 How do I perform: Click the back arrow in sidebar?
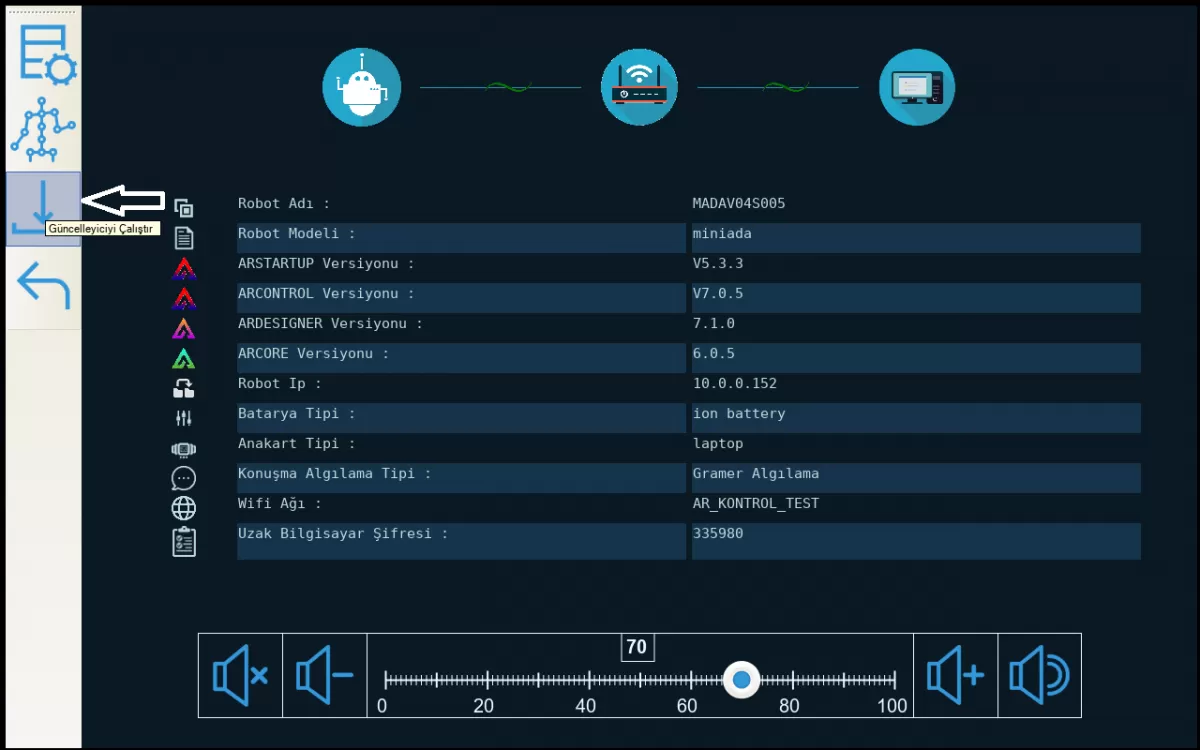point(44,285)
